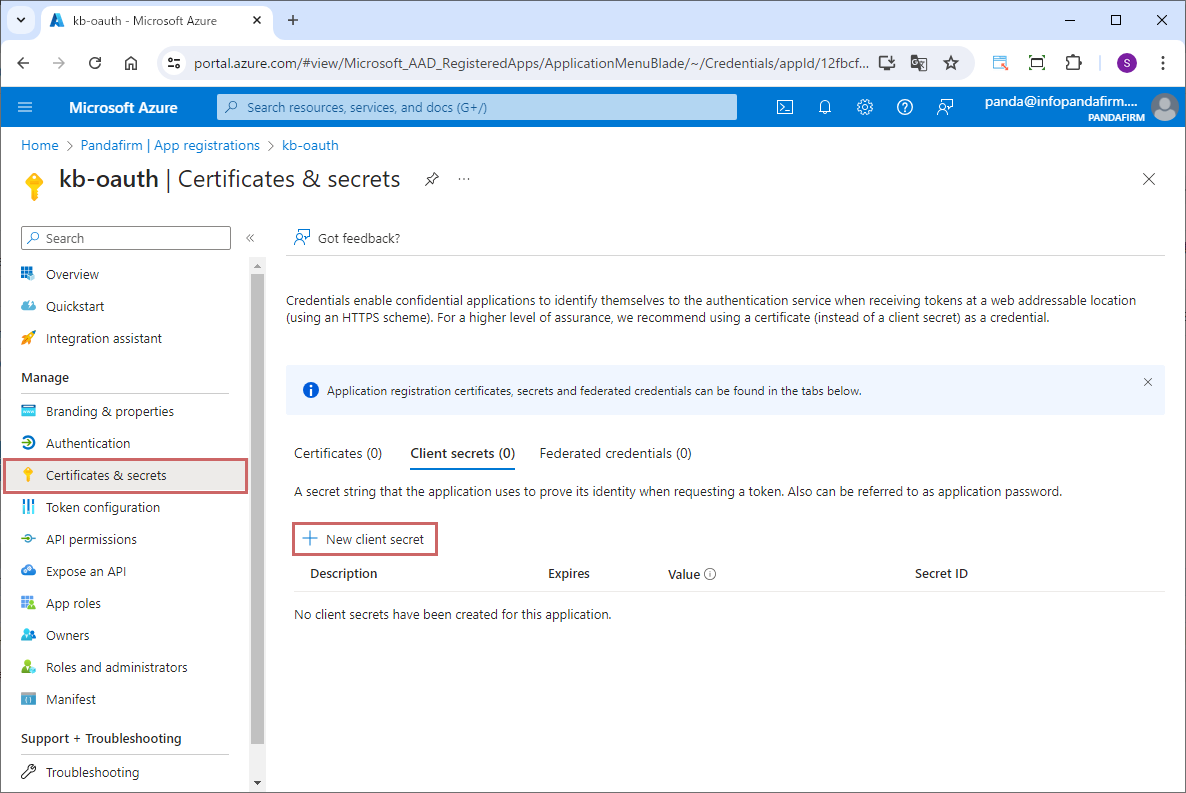This screenshot has height=793, width=1186.
Task: Open the feedback icon in header
Action: [x=945, y=107]
